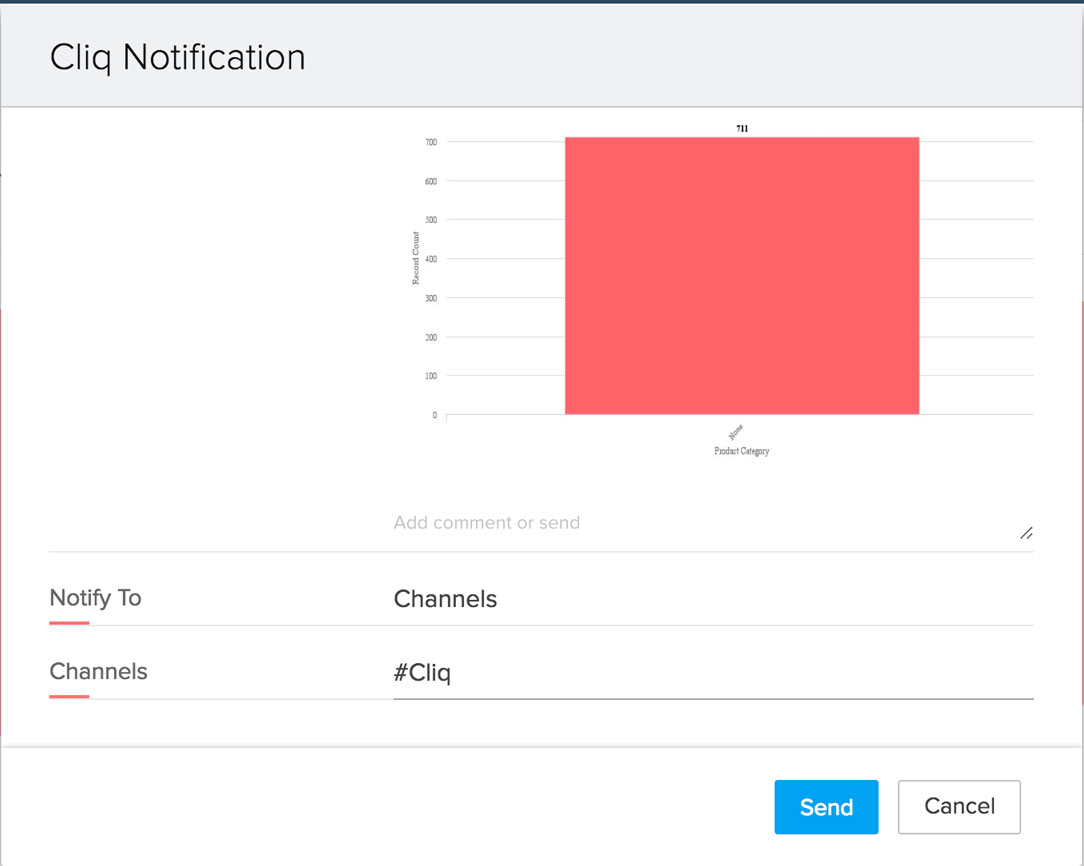Viewport: 1084px width, 866px height.
Task: Click the #Cliq channels input field
Action: click(x=712, y=673)
